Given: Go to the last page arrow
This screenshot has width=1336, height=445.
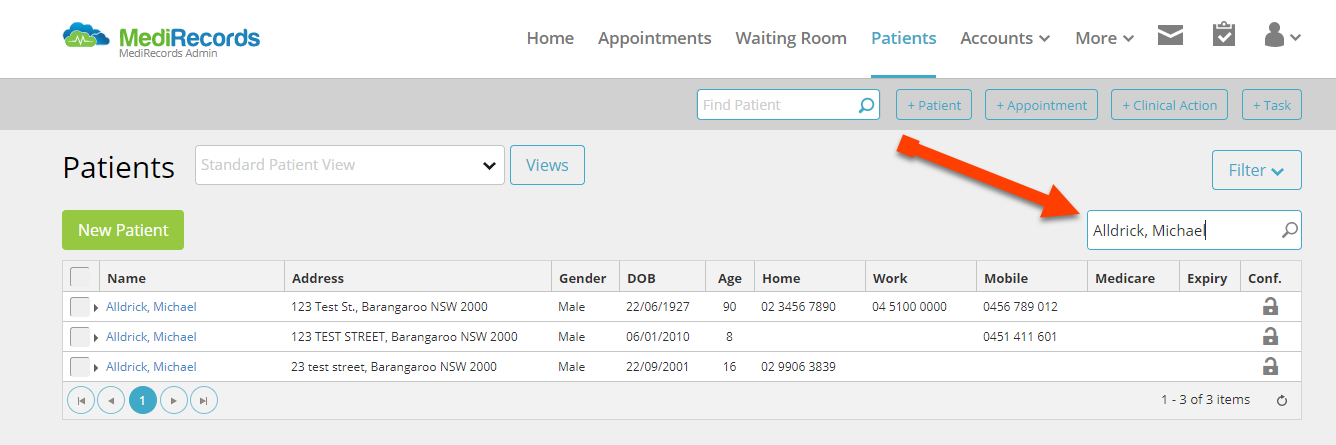Looking at the screenshot, I should [204, 401].
